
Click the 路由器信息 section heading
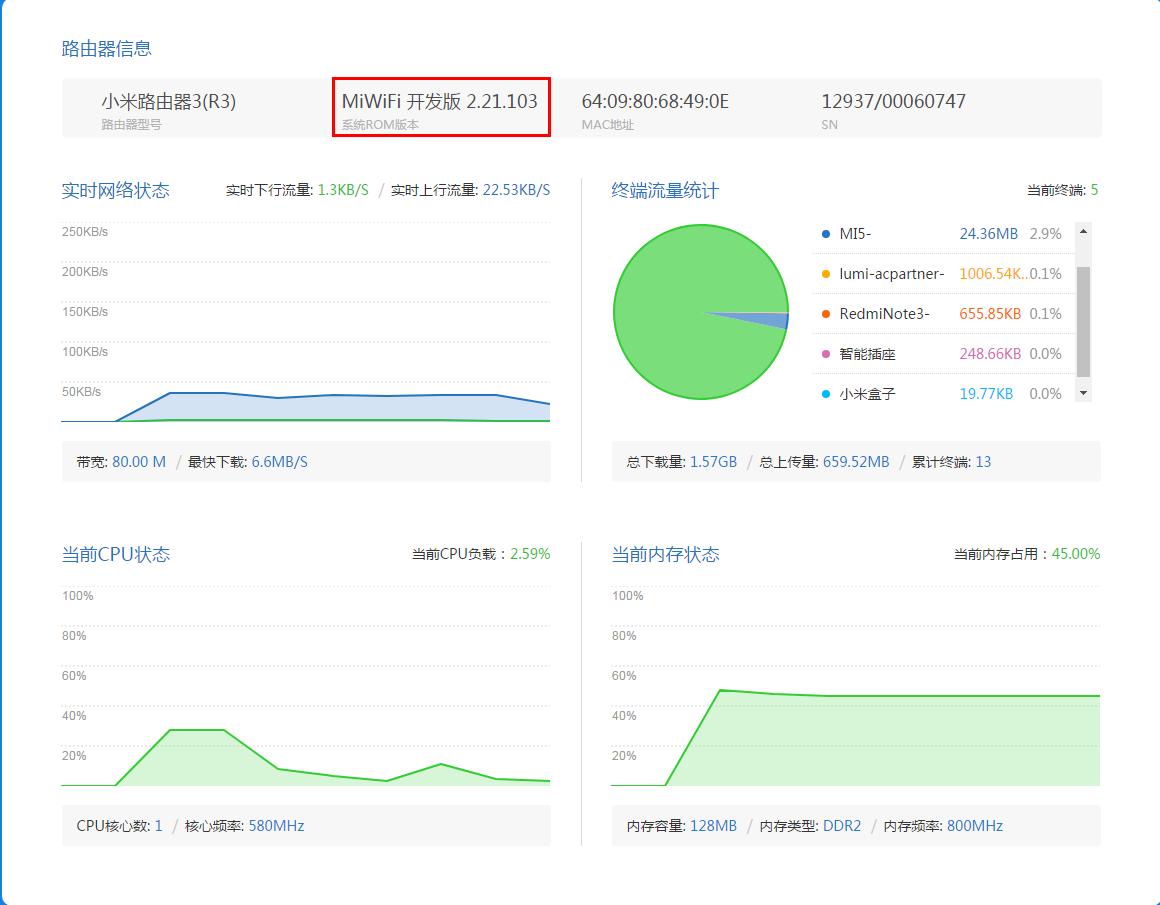(x=107, y=49)
